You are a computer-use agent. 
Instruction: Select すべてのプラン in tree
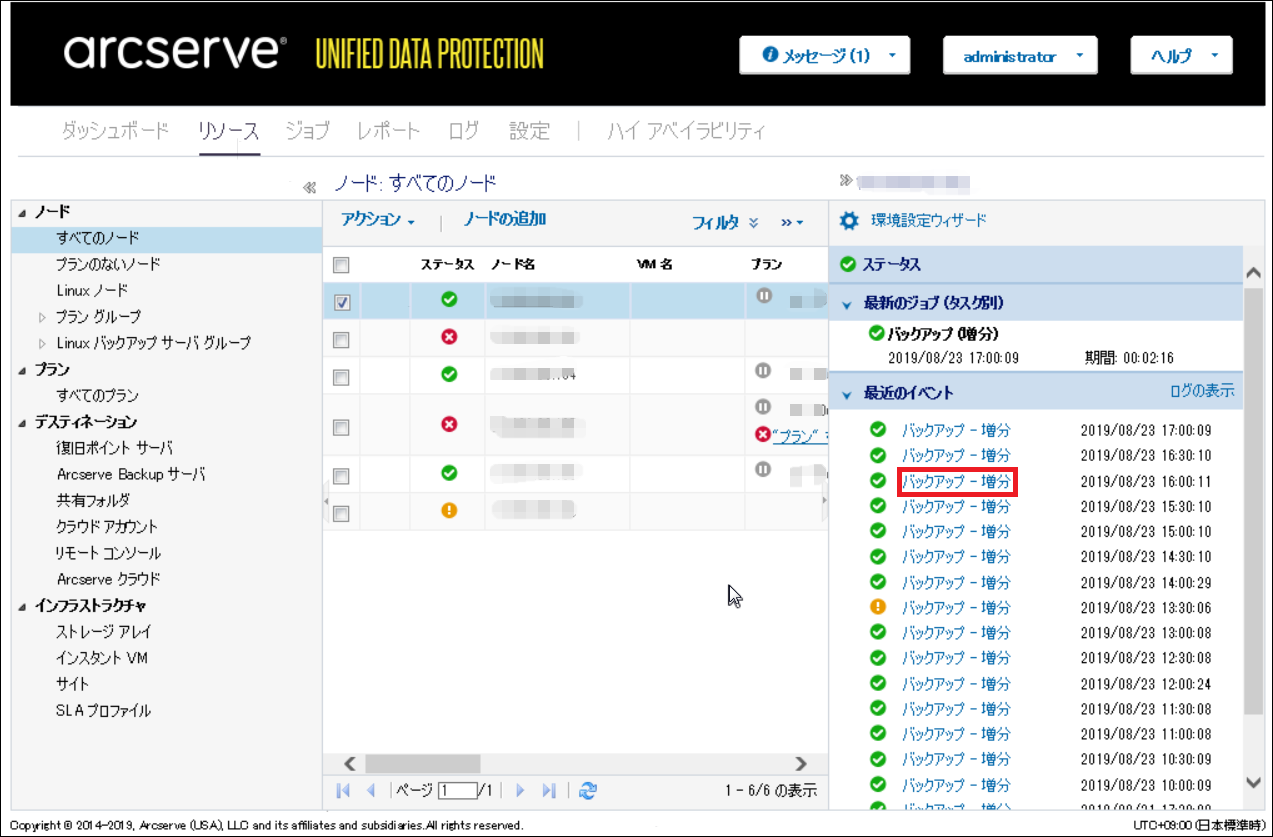point(97,396)
